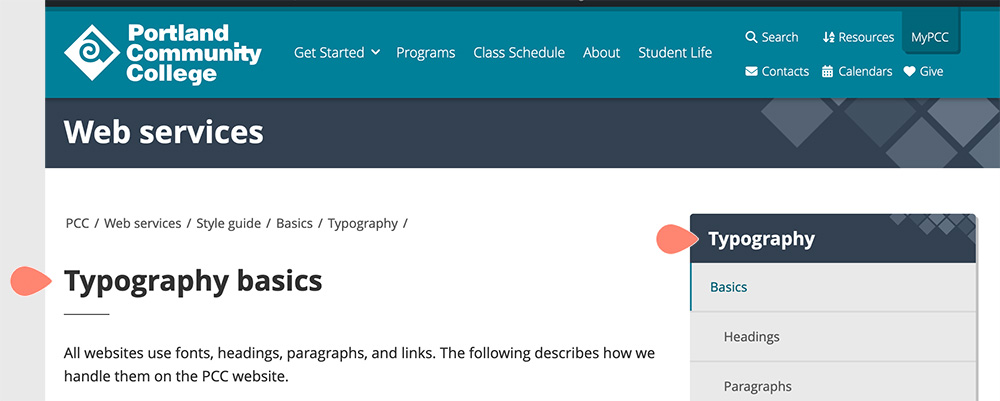Click the Basics breadcrumb link

click(294, 223)
